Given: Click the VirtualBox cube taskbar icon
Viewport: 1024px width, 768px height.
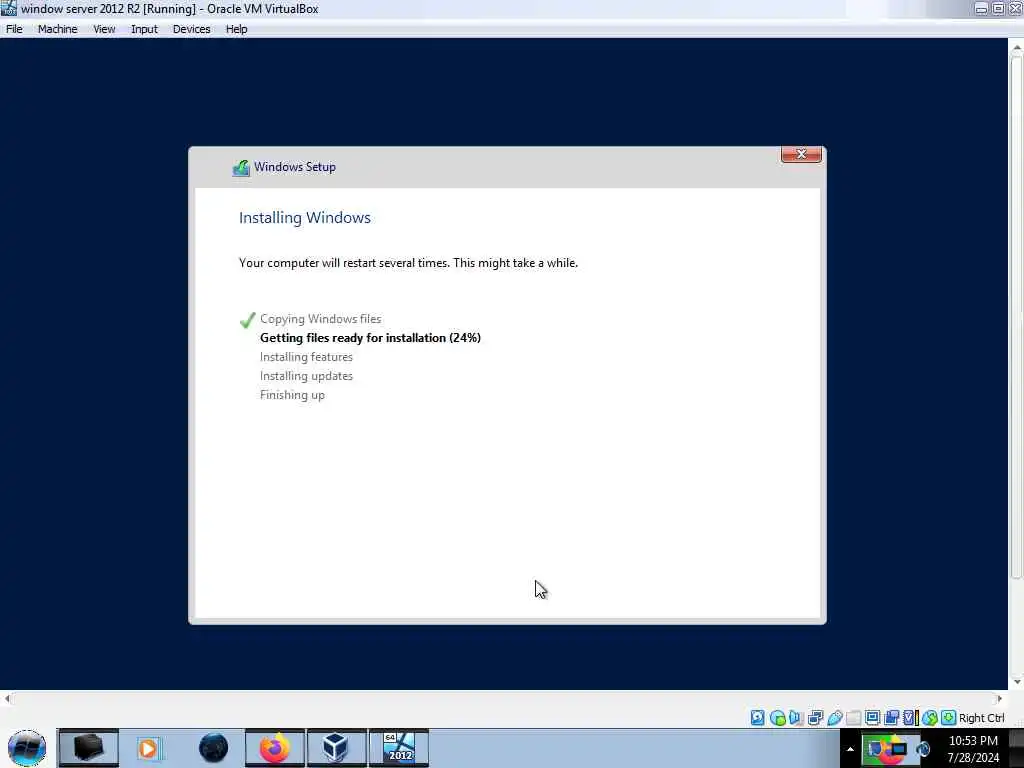Looking at the screenshot, I should tap(336, 748).
